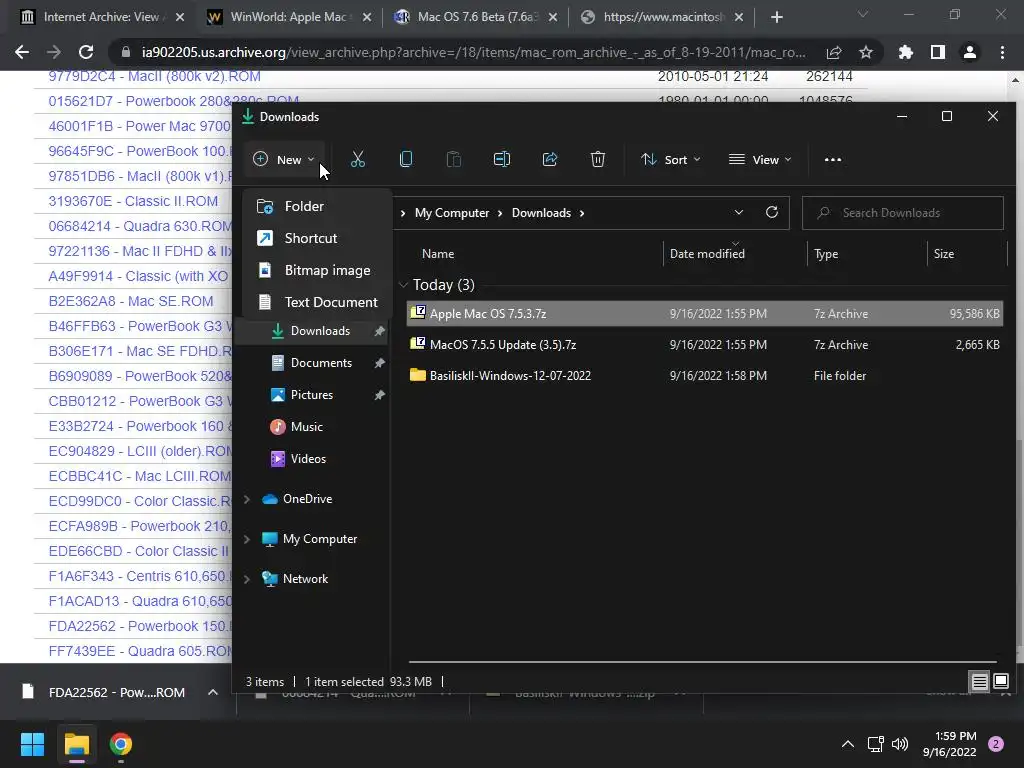This screenshot has height=768, width=1024.
Task: Expand My Computer tree node
Action: (247, 539)
